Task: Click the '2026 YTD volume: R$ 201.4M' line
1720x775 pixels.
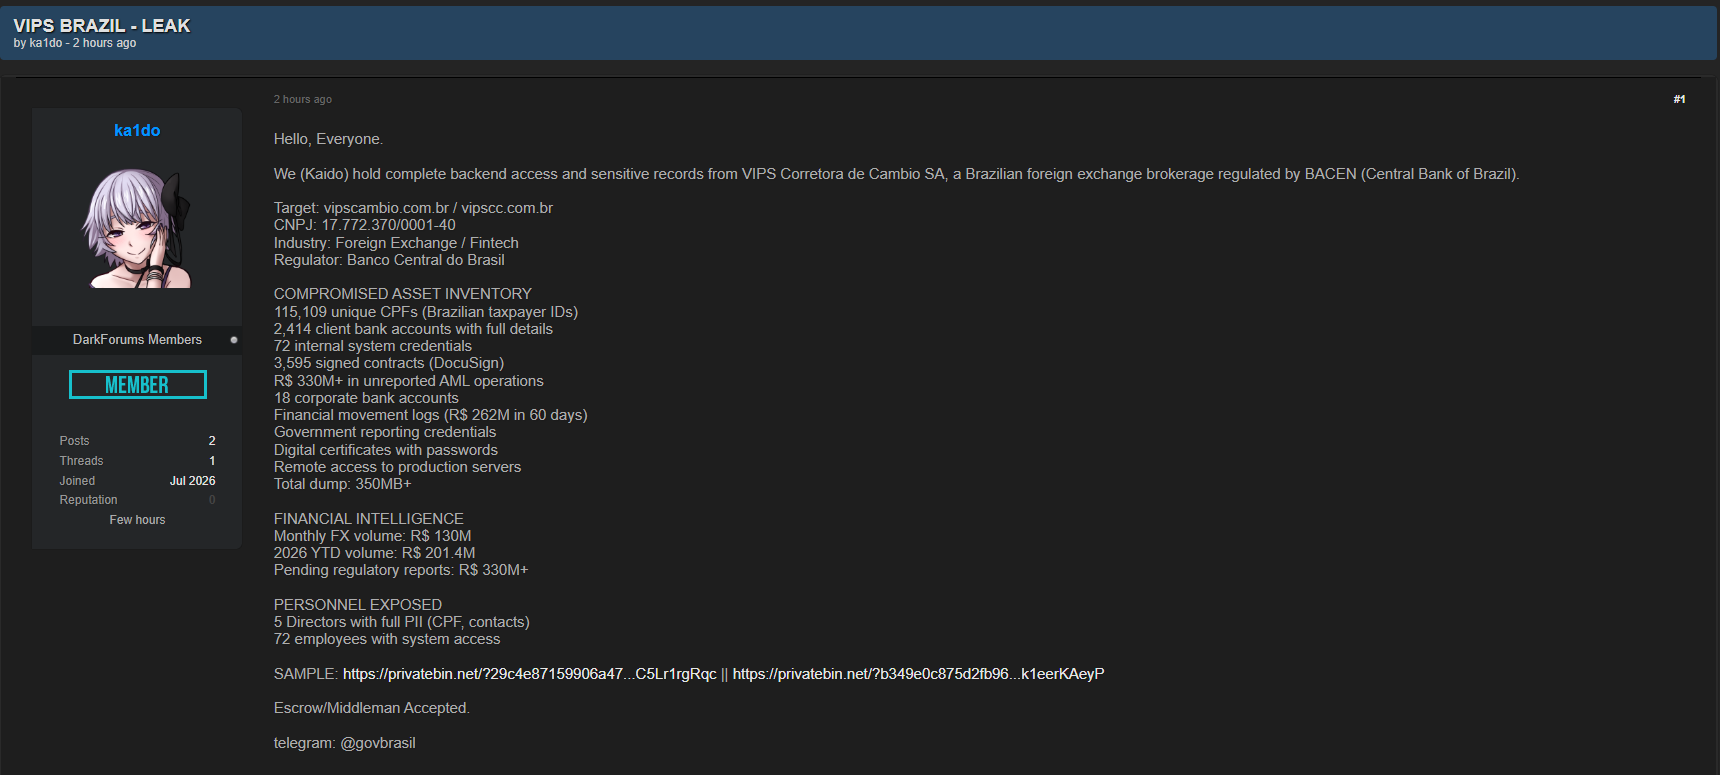Action: 375,553
